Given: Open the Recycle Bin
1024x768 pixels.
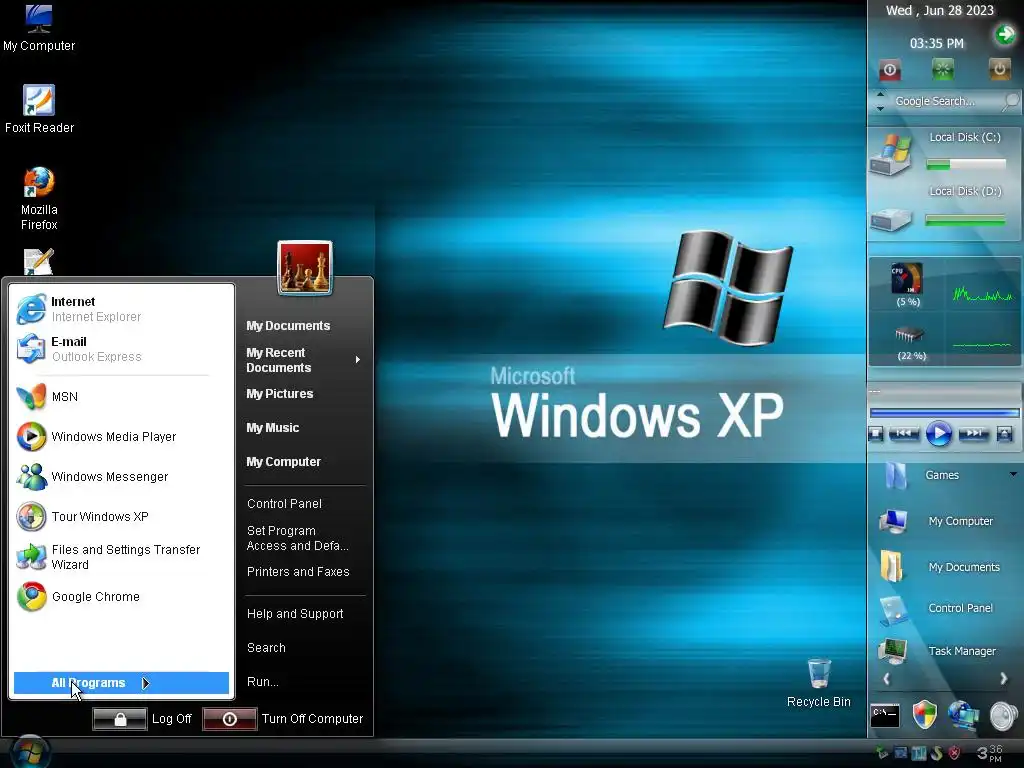Looking at the screenshot, I should point(818,683).
